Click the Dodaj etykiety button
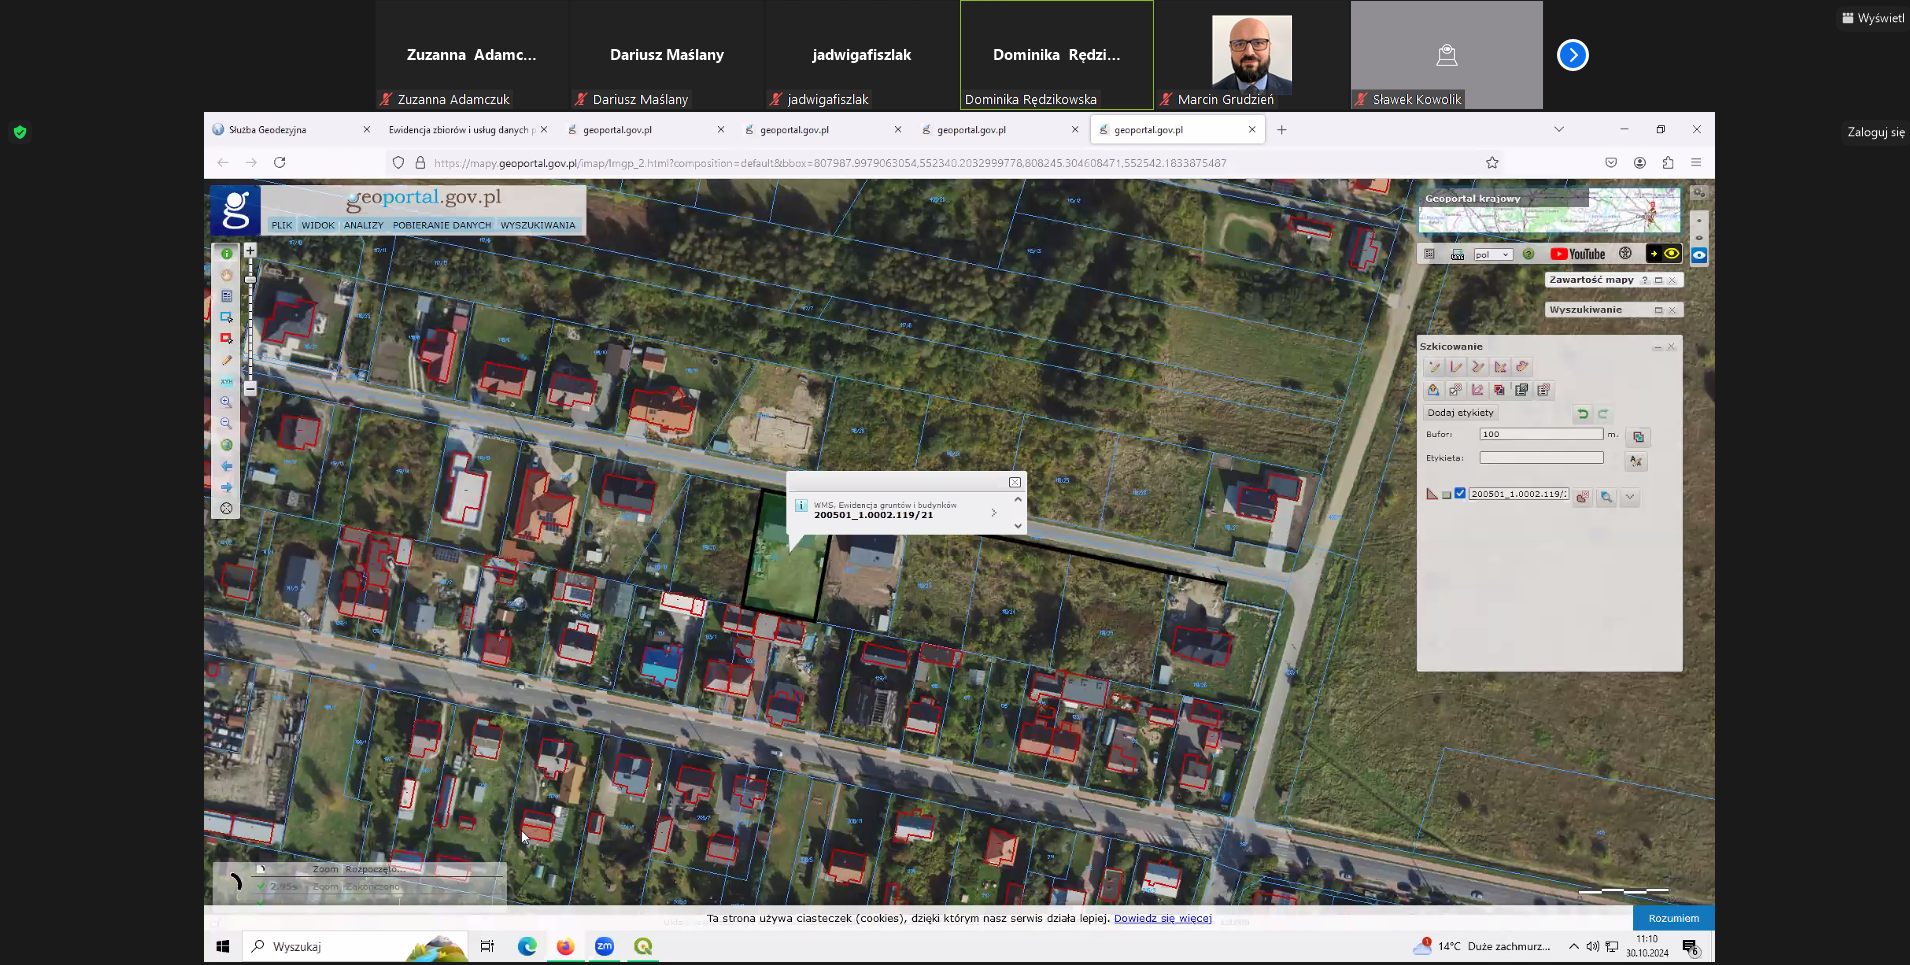 (x=1460, y=413)
